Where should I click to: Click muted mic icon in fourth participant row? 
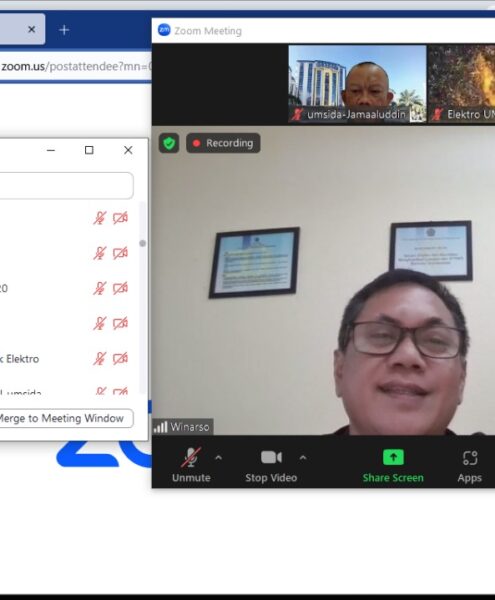tap(99, 323)
